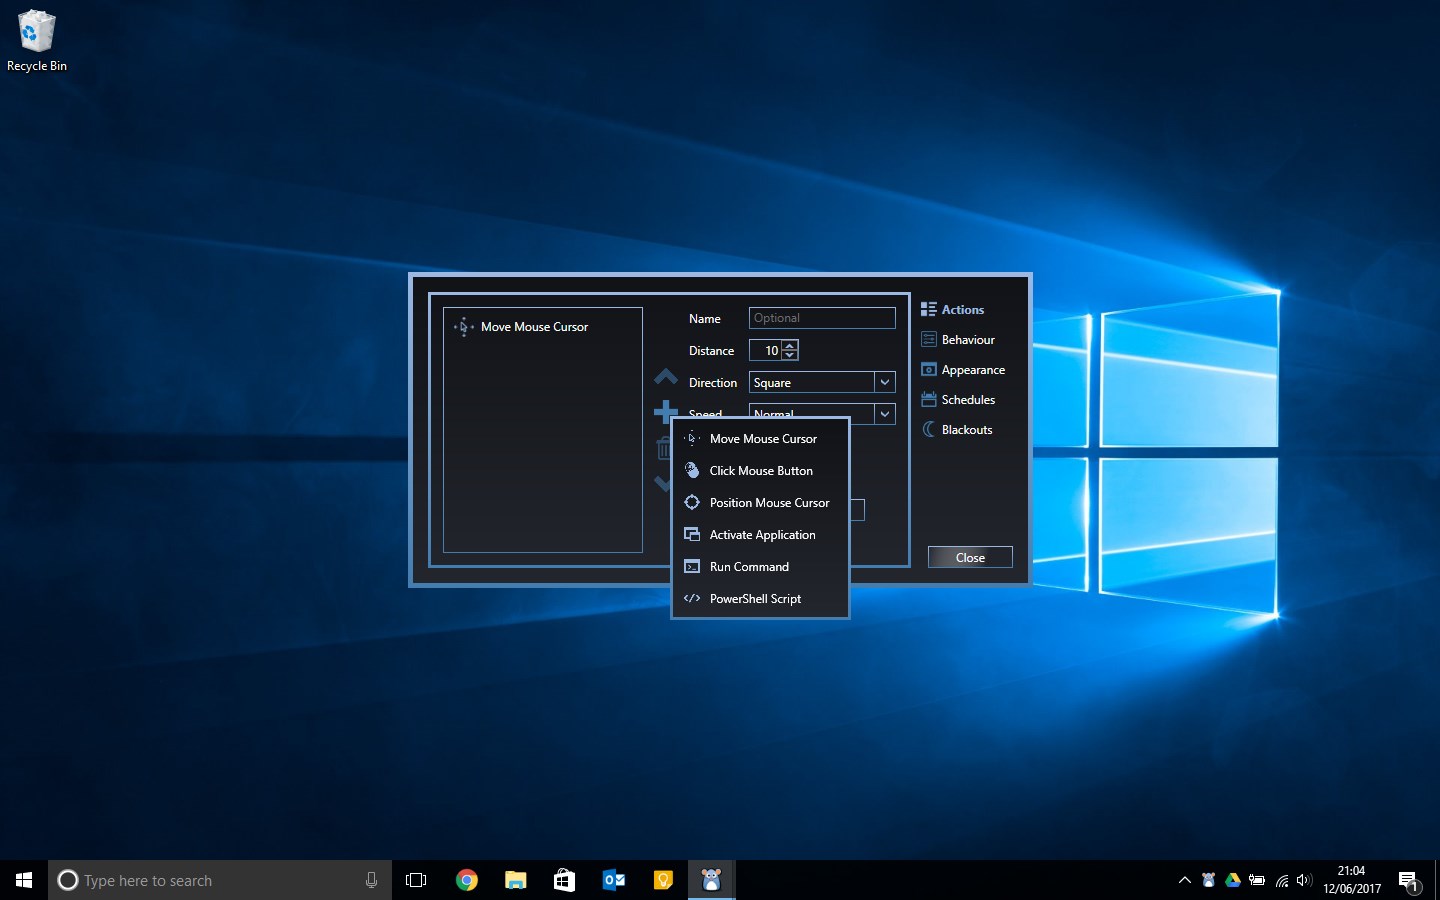Click the trash icon to delete an action
This screenshot has width=1440, height=900.
pos(665,448)
